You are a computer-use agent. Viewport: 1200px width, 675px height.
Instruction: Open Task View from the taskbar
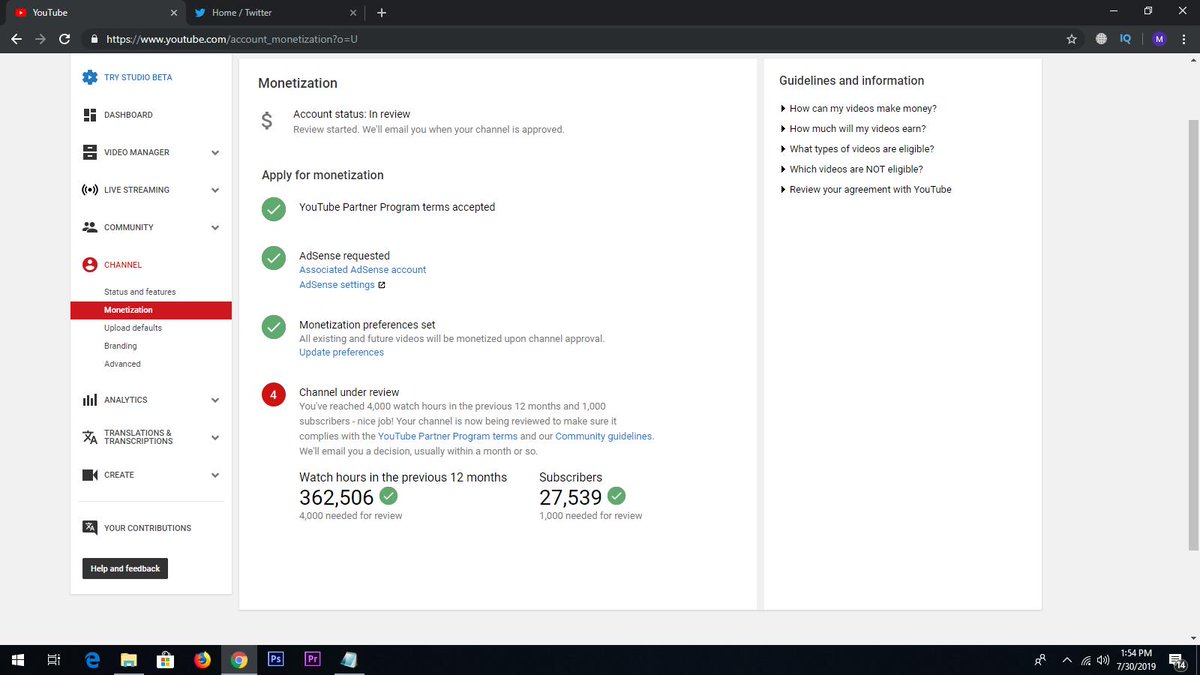[54, 659]
